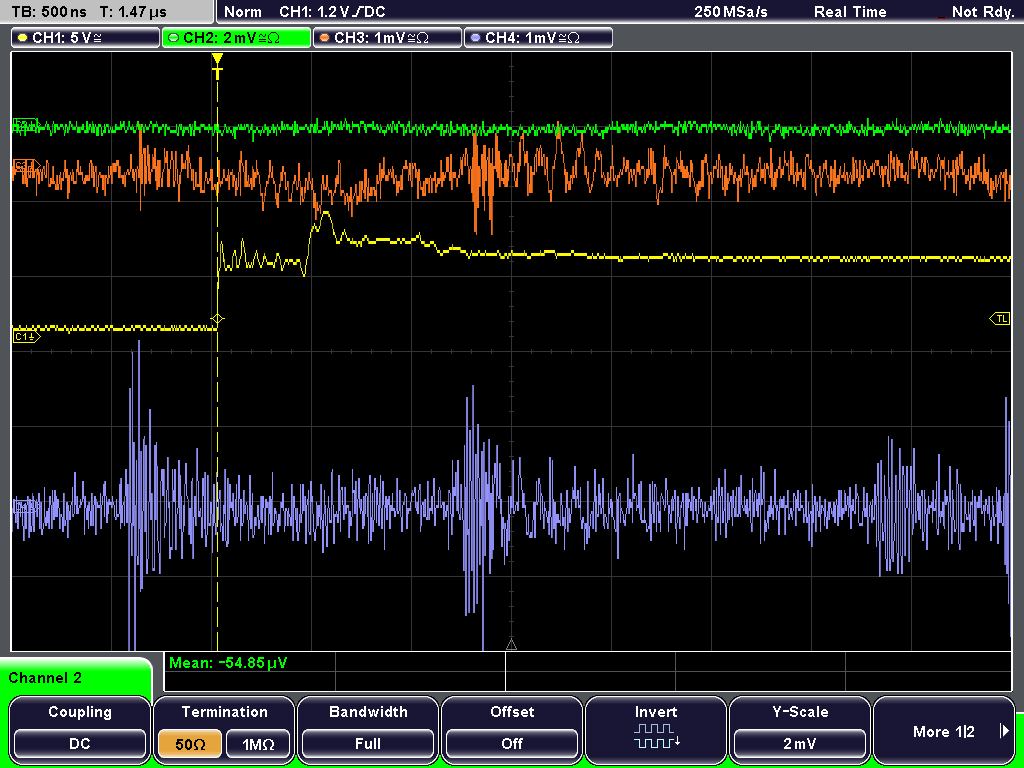Select the CH2: 2 mV channel tab
This screenshot has width=1024, height=768.
236,37
